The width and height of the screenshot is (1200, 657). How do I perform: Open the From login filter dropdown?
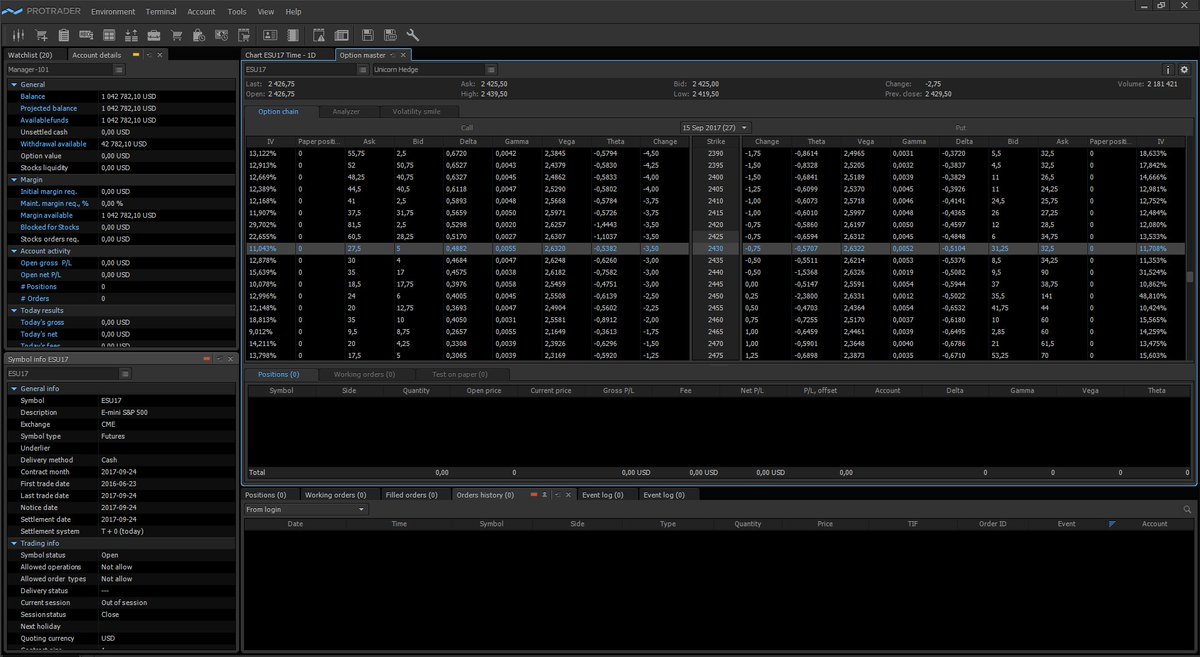306,510
